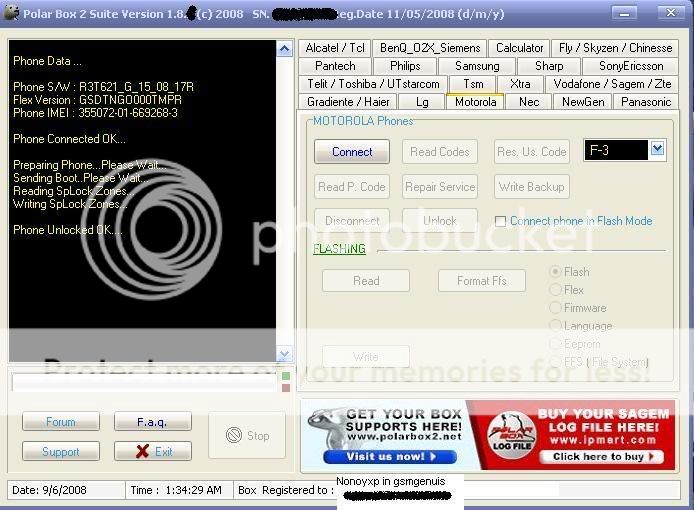Viewport: 694px width, 510px height.
Task: Select the Motorola tab
Action: (x=475, y=102)
